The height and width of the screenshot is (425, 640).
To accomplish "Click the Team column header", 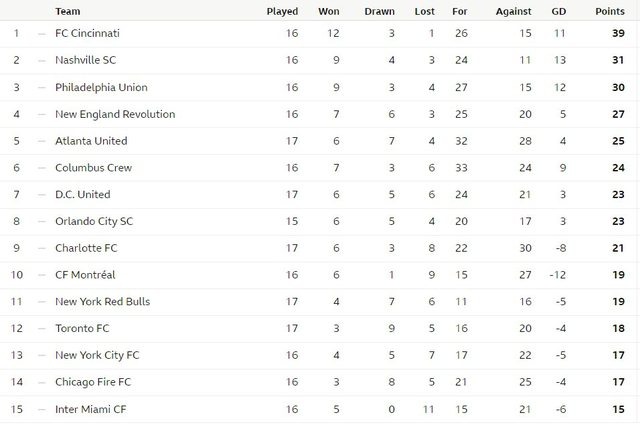I will click(68, 11).
